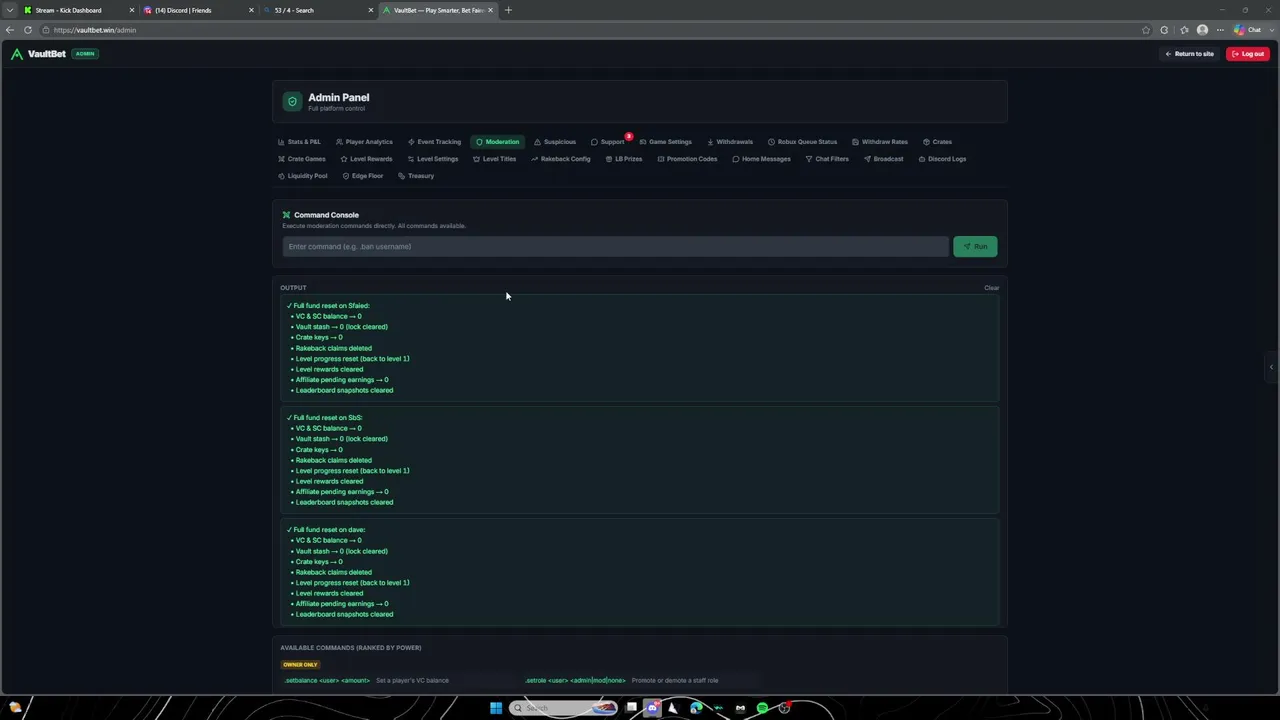Click the browser address bar URL

[x=95, y=30]
